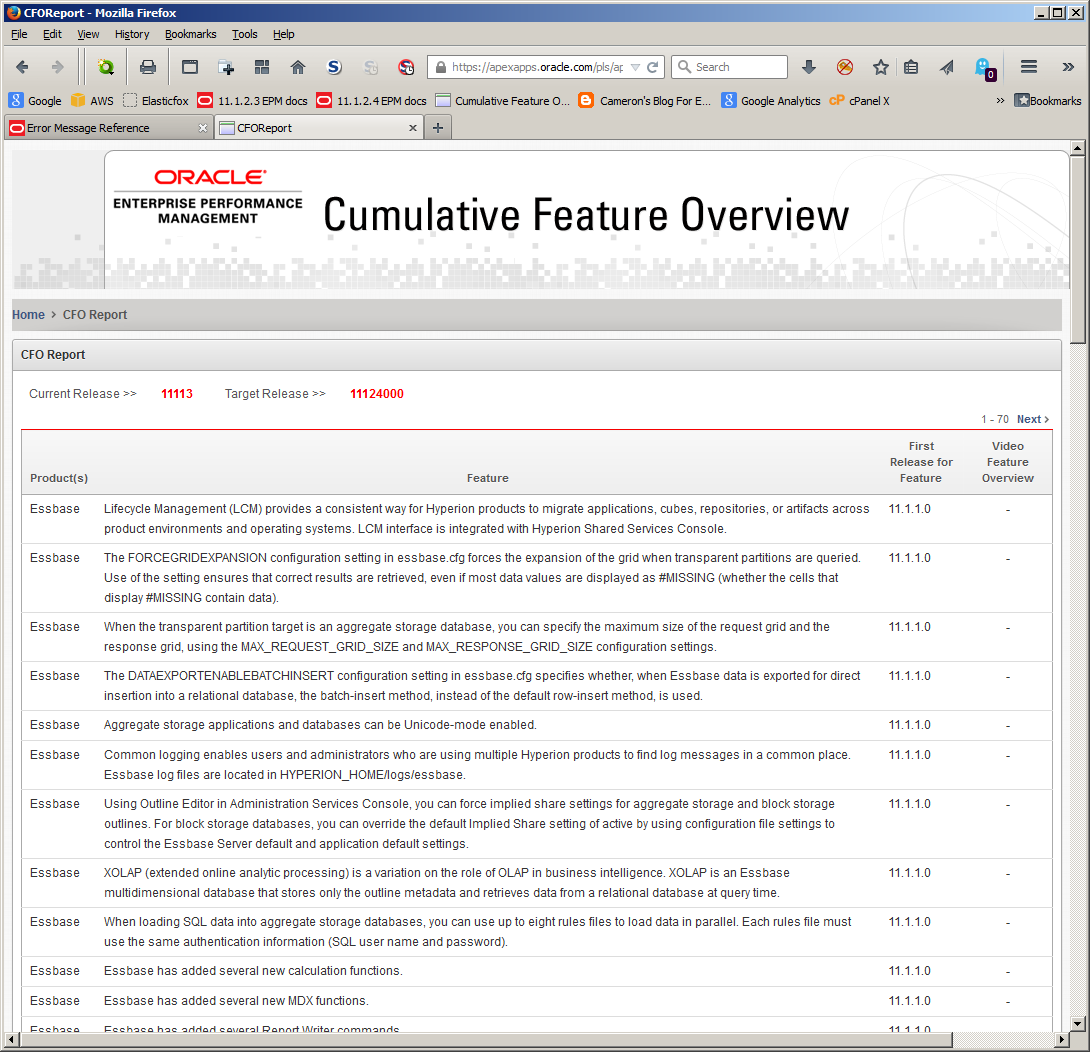Open the Edit menu
The width and height of the screenshot is (1090, 1052).
52,34
